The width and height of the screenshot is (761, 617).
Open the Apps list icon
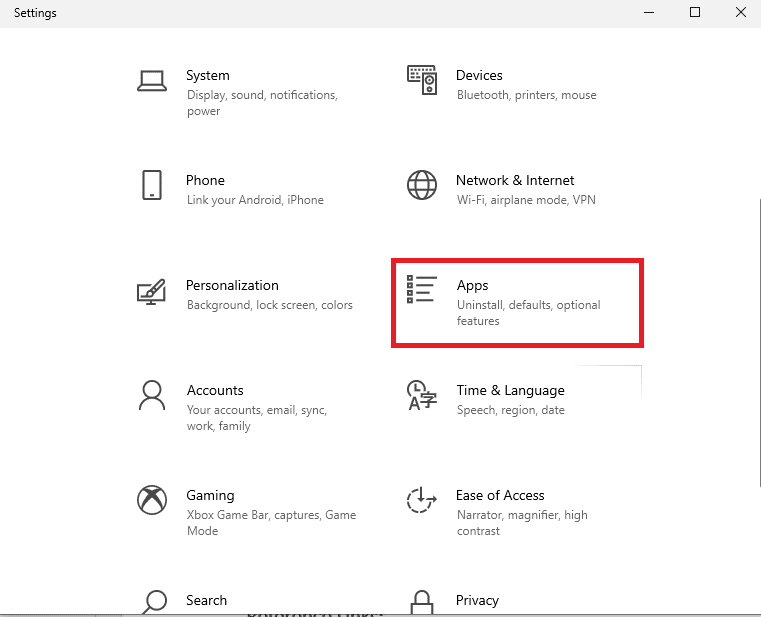(422, 289)
